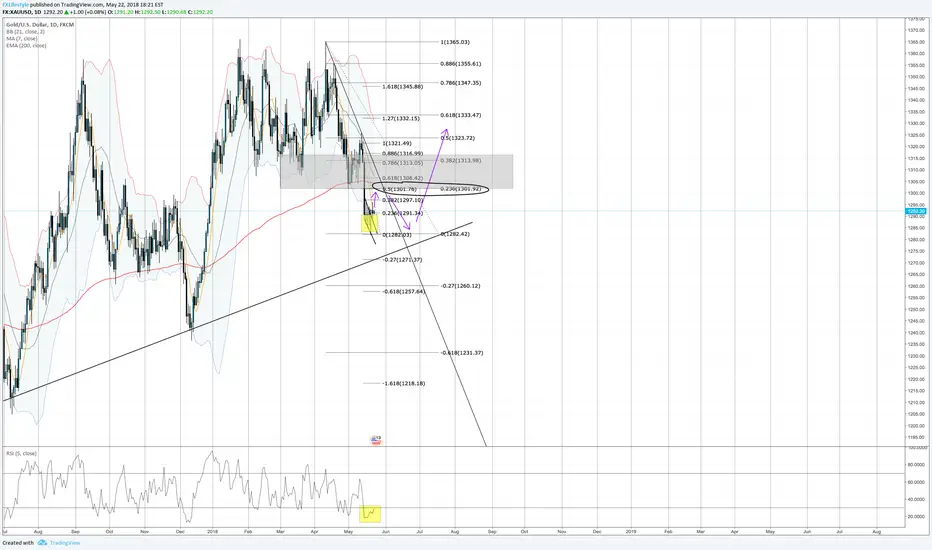
Task: Click the 80.0000 level on RSI axis
Action: point(915,464)
